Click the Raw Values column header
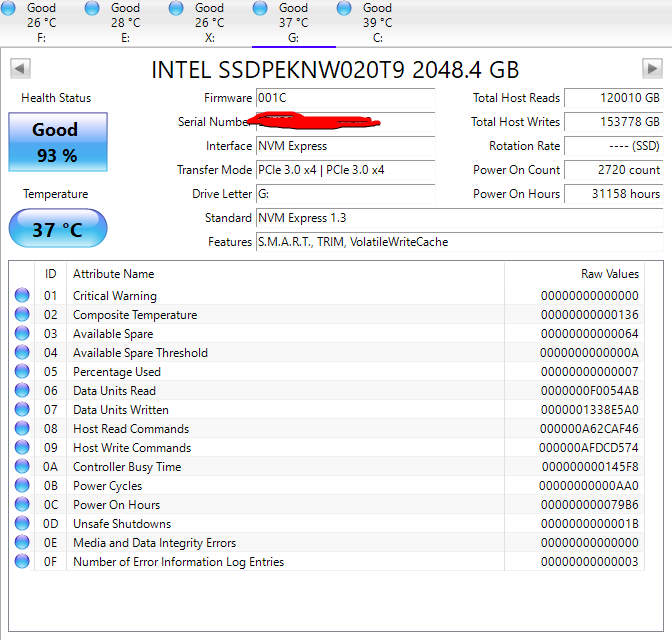 pyautogui.click(x=575, y=273)
